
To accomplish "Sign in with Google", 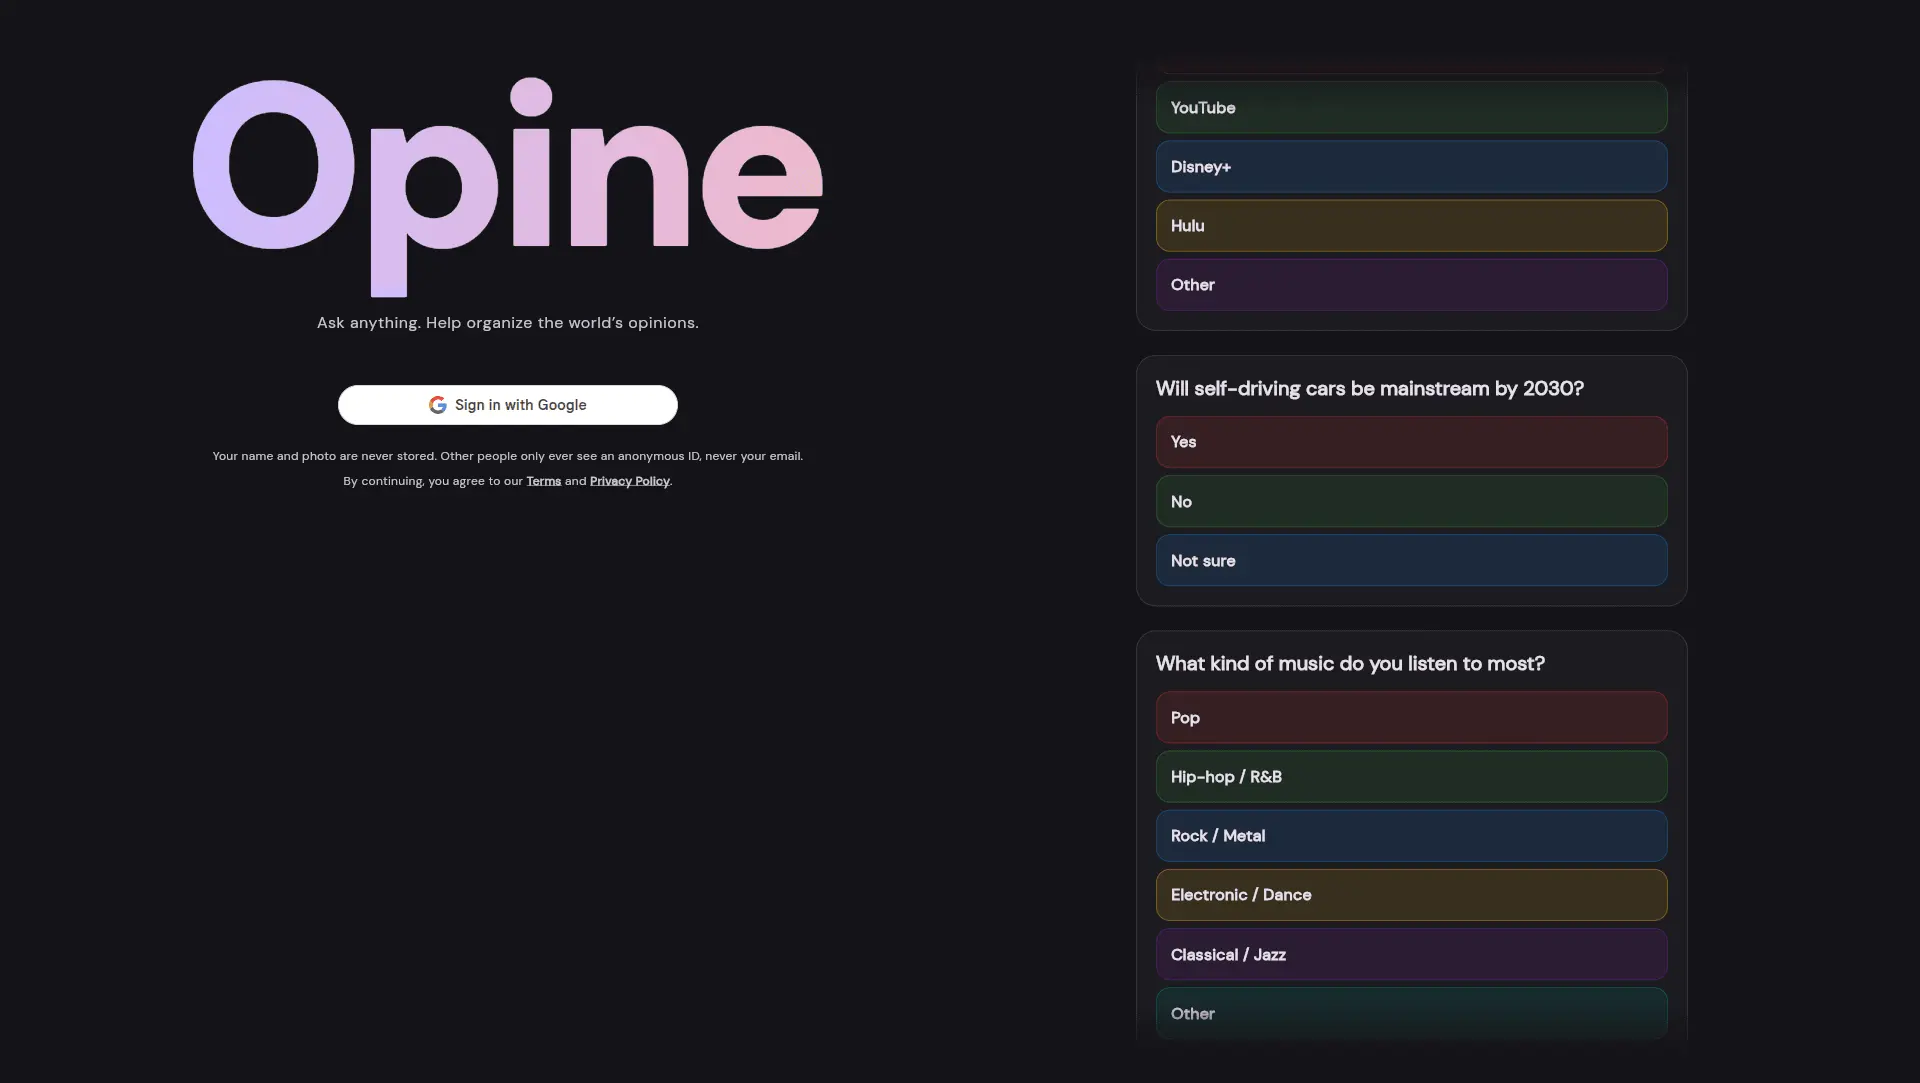I will click(x=508, y=405).
